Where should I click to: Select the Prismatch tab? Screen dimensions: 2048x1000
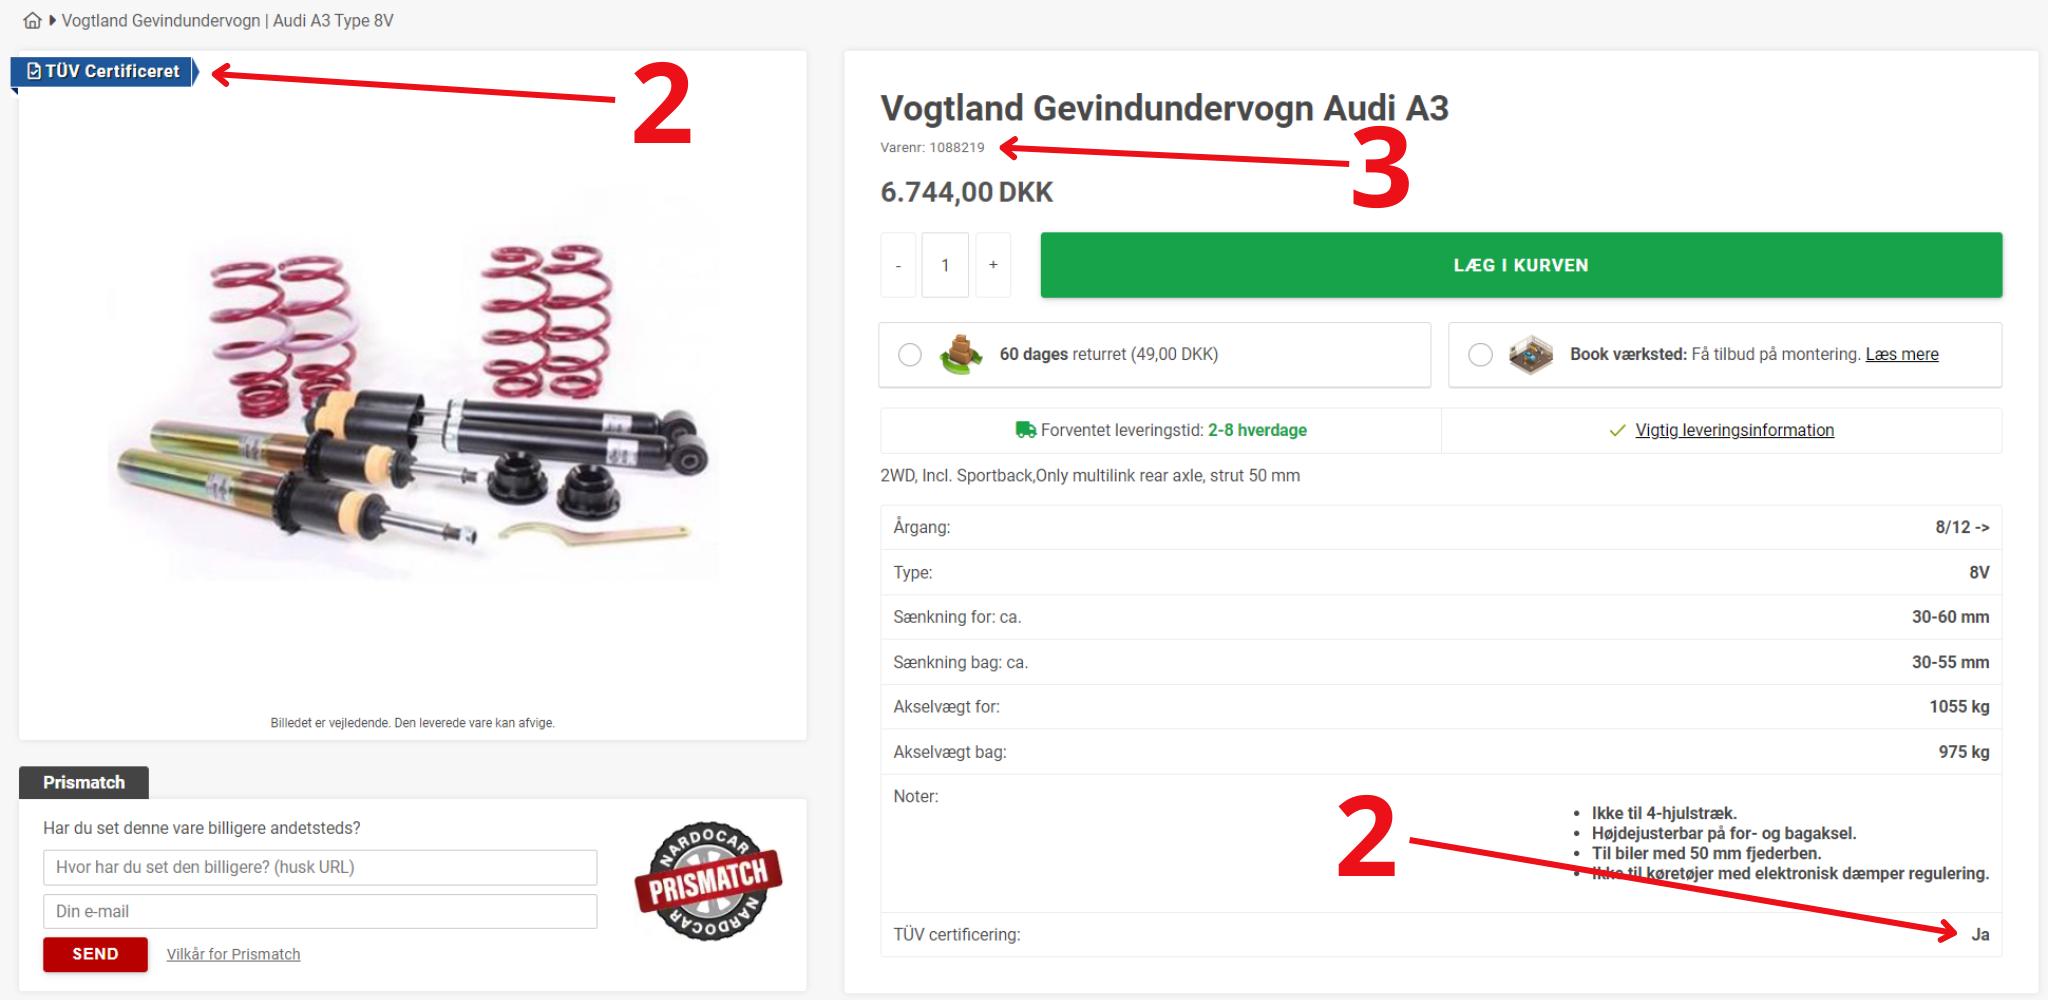[x=84, y=783]
